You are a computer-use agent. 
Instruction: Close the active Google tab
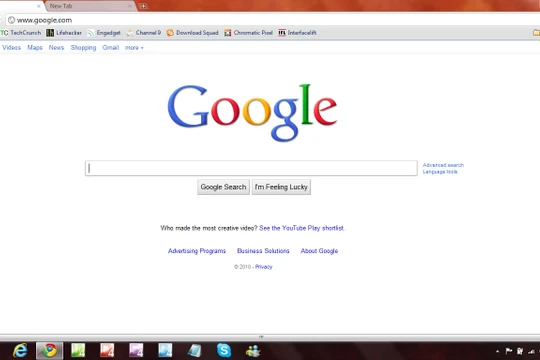point(39,6)
